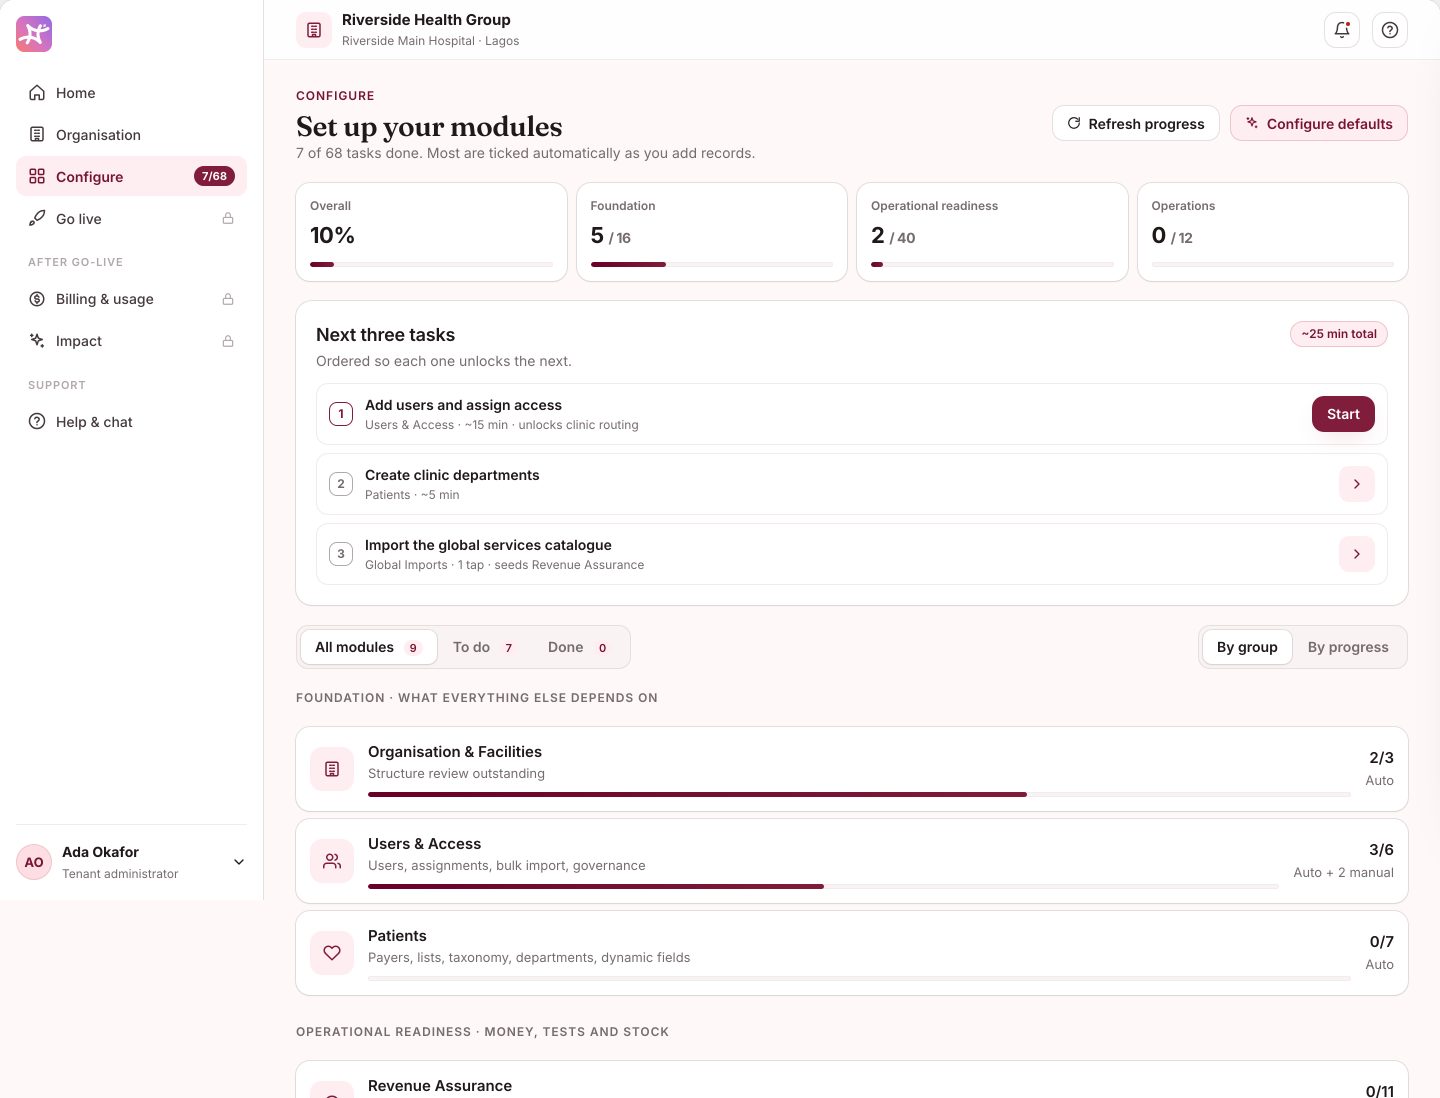
Task: Open the Organisation & Facilities module card
Action: pos(852,769)
